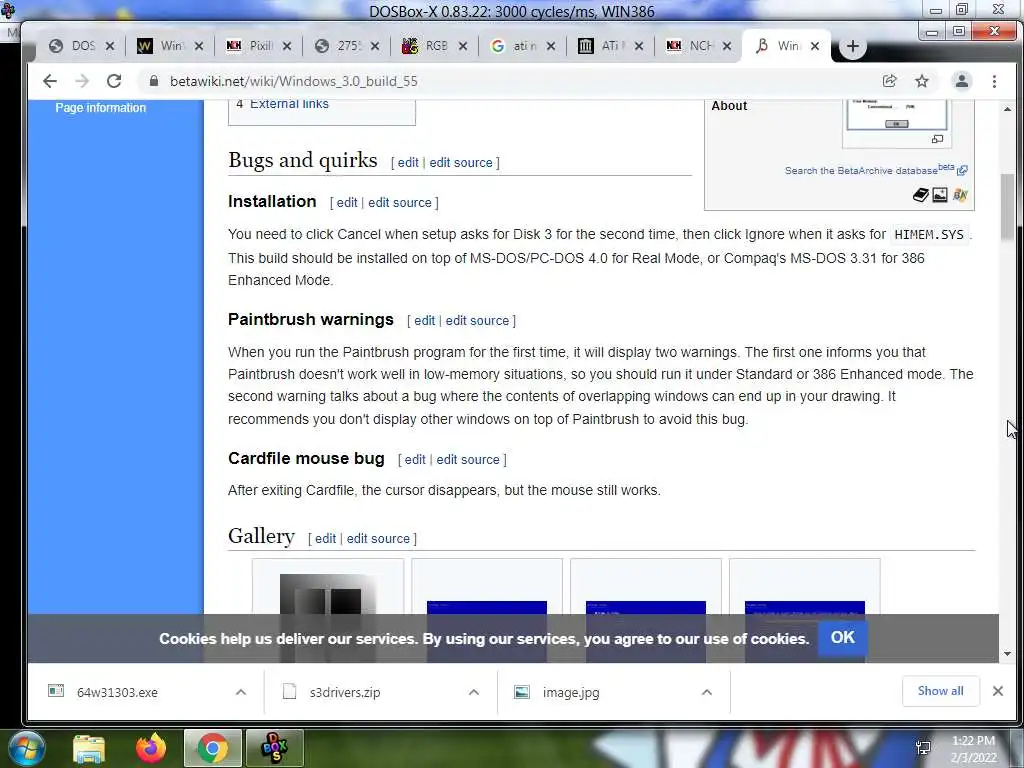Click the vertical scrollbar thumb
Viewport: 1024px width, 768px height.
pos(1007,207)
